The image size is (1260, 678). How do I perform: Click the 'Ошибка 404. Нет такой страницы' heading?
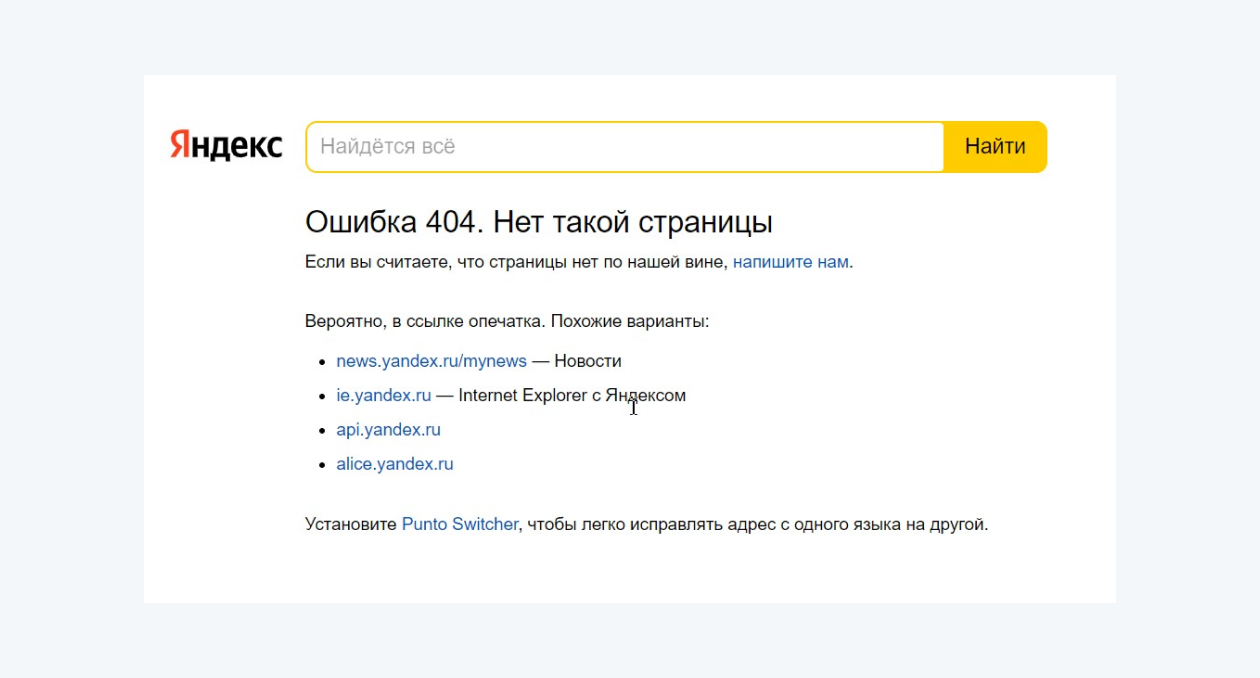[x=539, y=222]
